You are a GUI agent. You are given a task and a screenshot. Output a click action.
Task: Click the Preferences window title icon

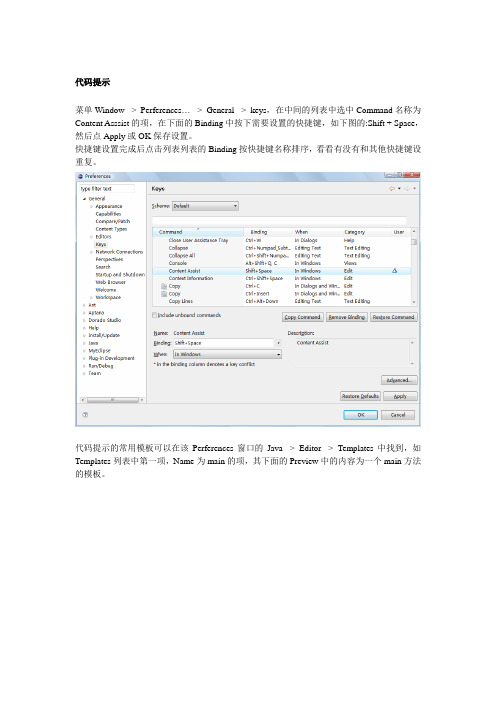coord(81,176)
